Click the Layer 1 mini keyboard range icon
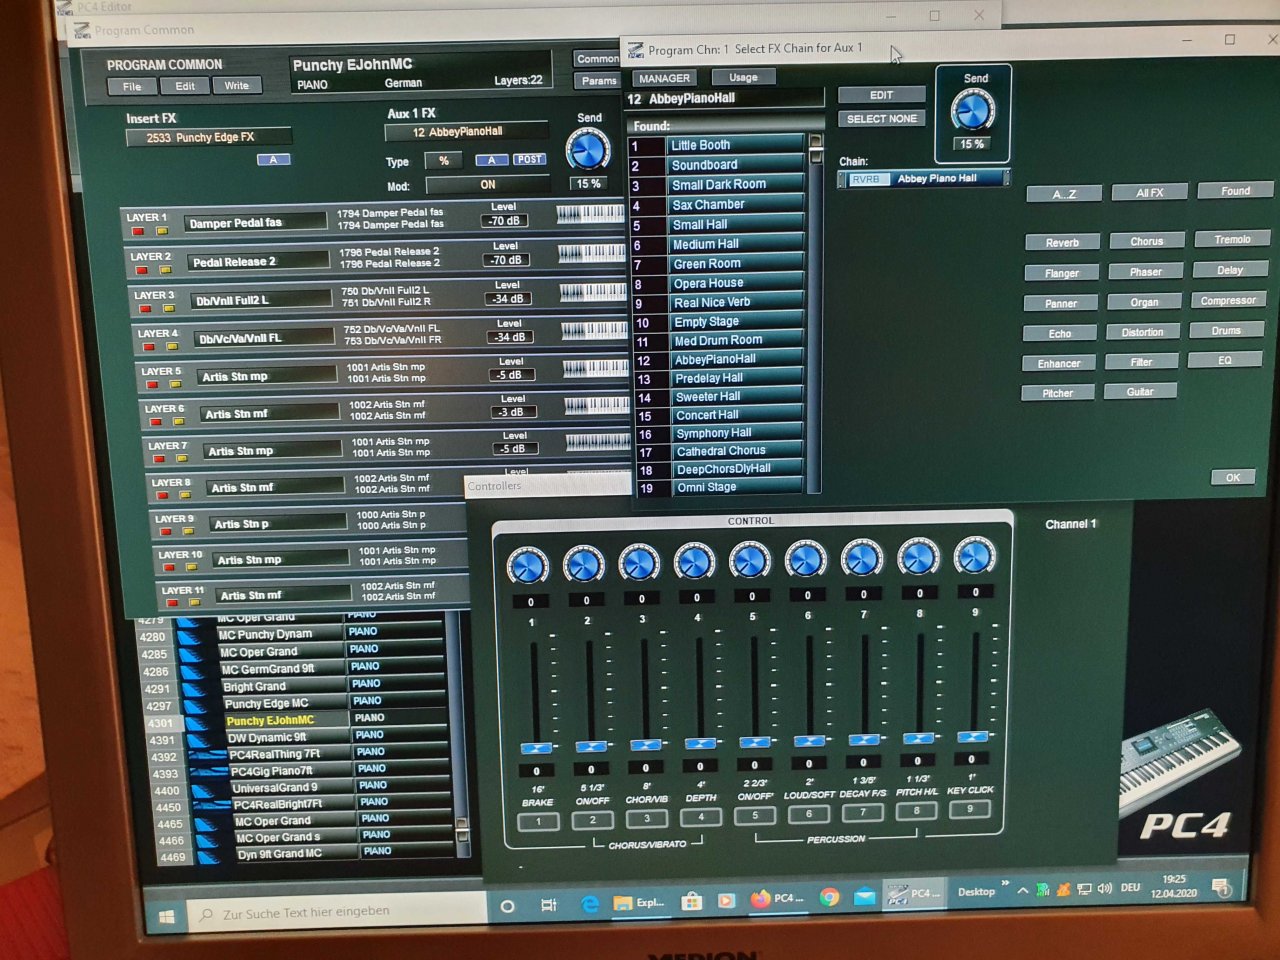1280x960 pixels. [590, 214]
